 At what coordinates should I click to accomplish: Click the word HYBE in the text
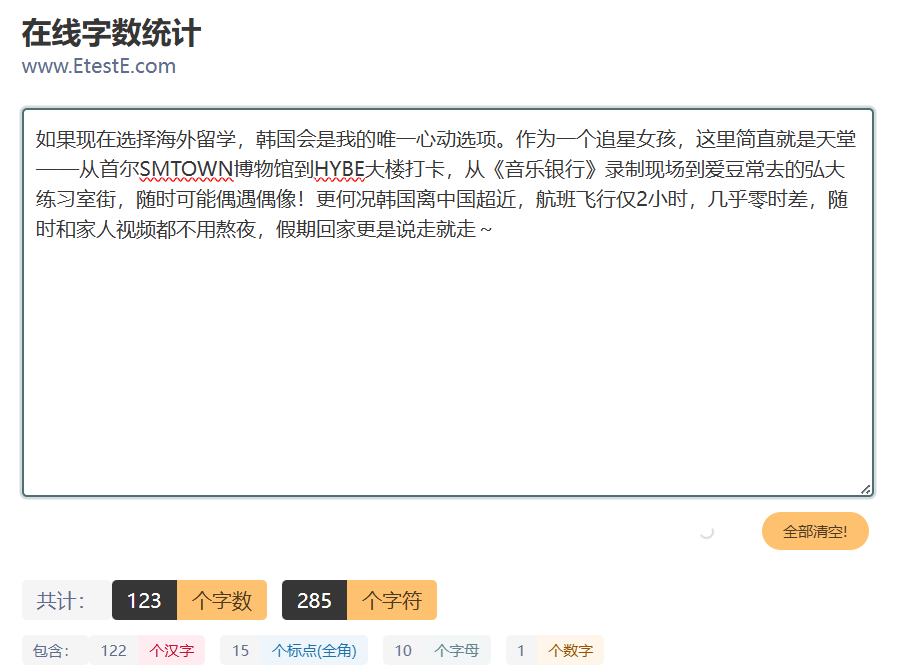coord(340,169)
